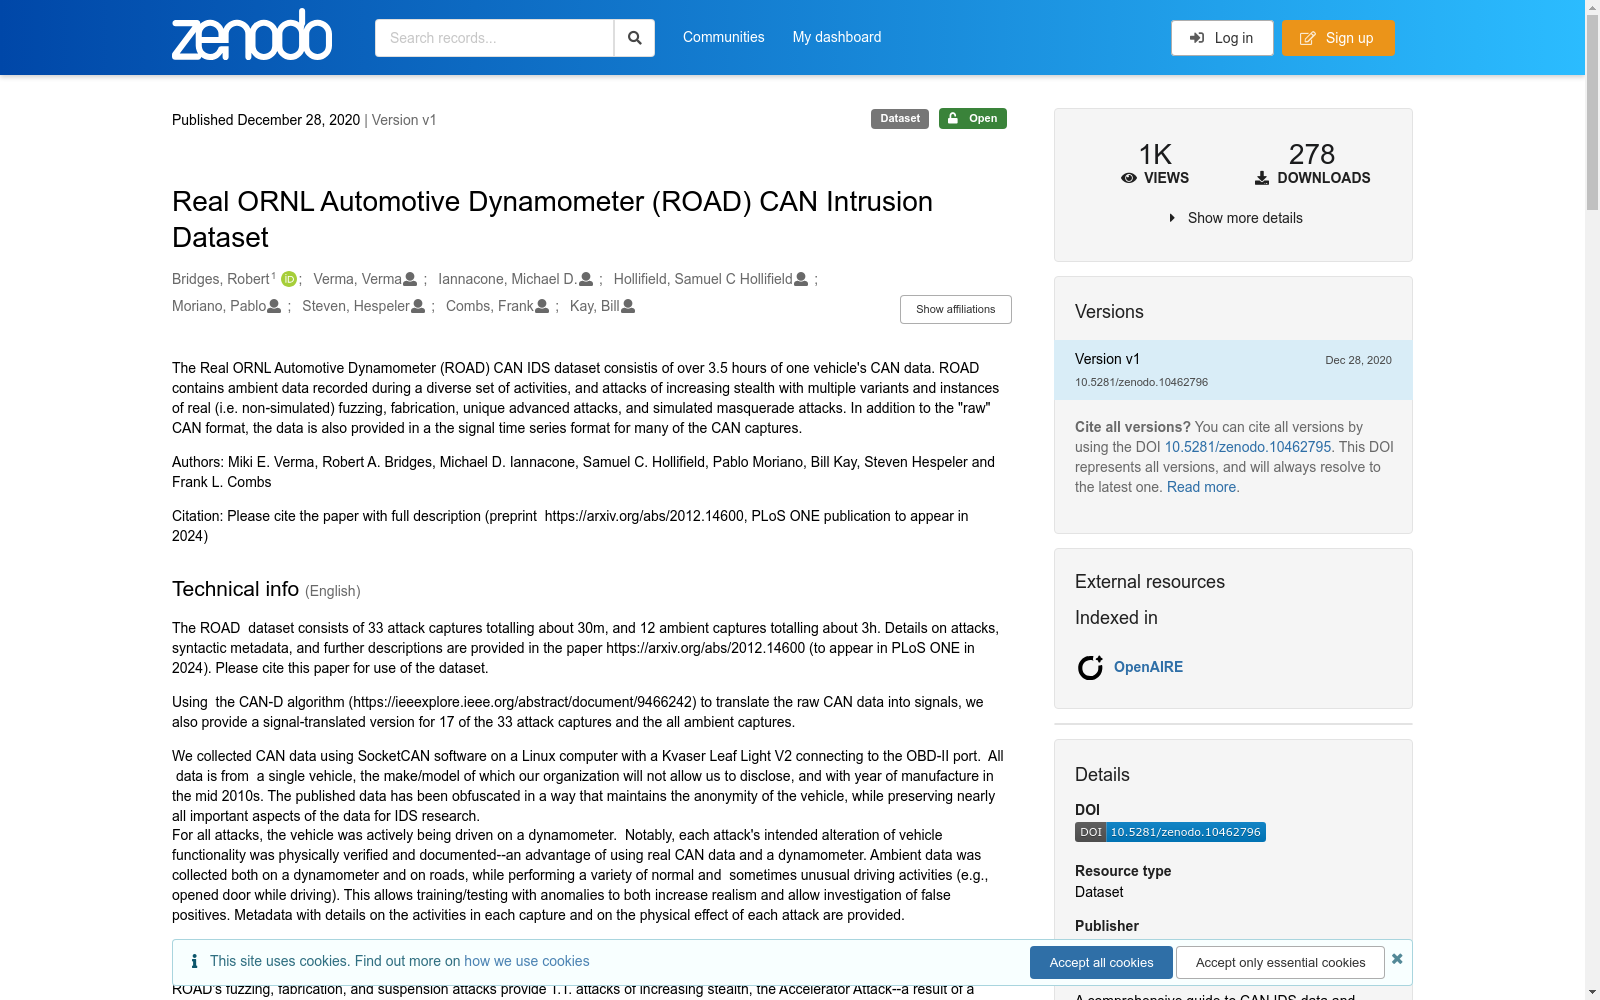Screen dimensions: 1600x1000
Task: Click Show affiliations button
Action: (956, 309)
